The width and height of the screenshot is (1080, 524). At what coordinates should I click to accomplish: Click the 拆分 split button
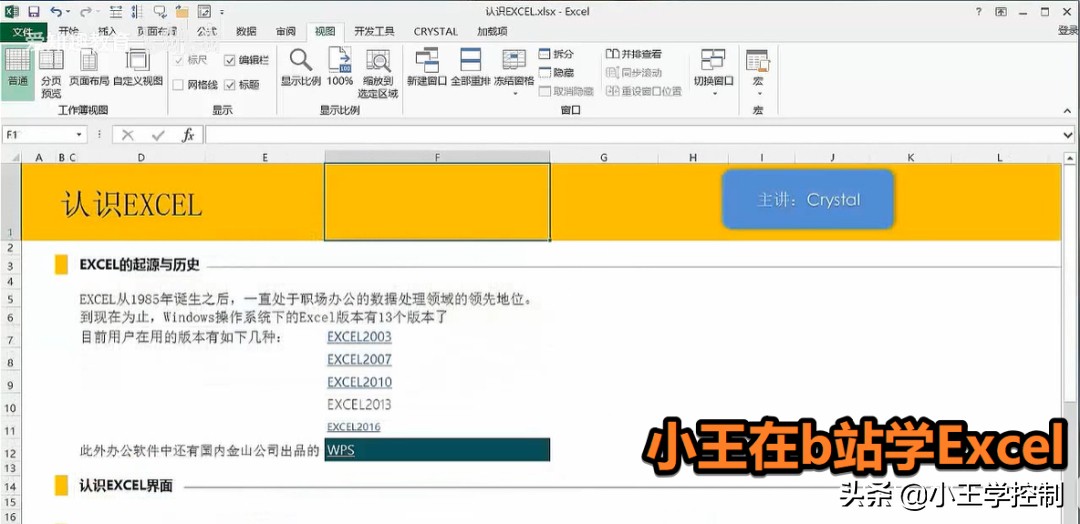click(x=557, y=54)
